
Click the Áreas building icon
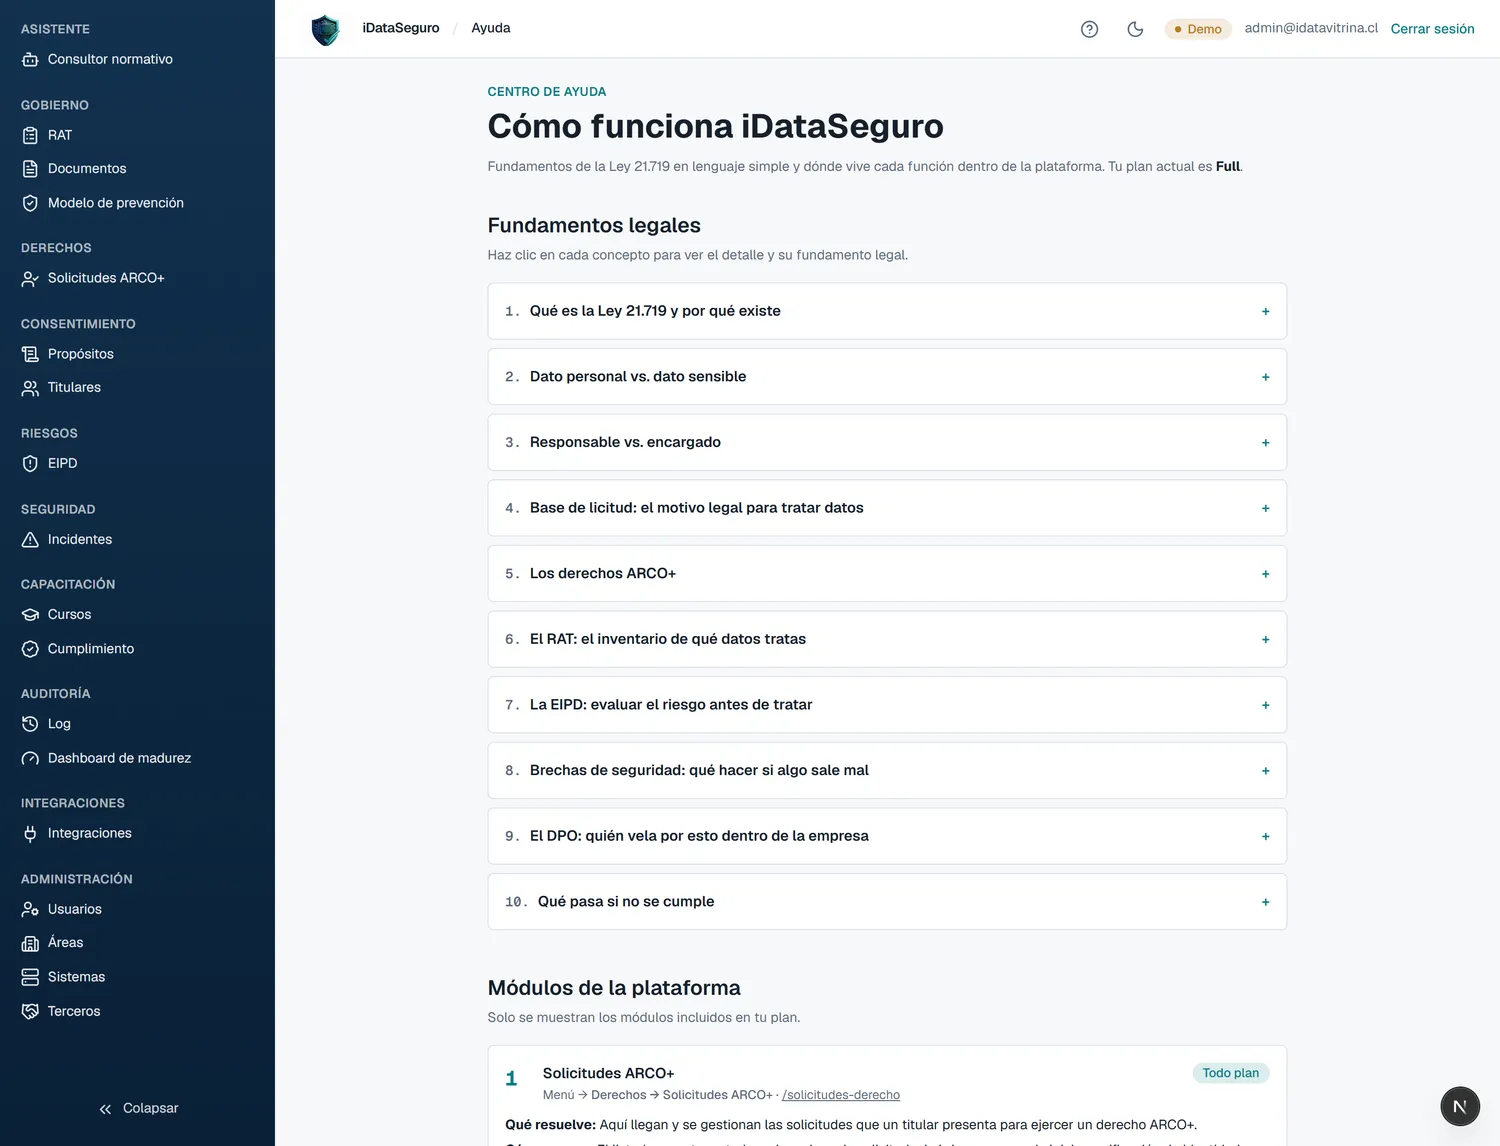click(x=30, y=943)
